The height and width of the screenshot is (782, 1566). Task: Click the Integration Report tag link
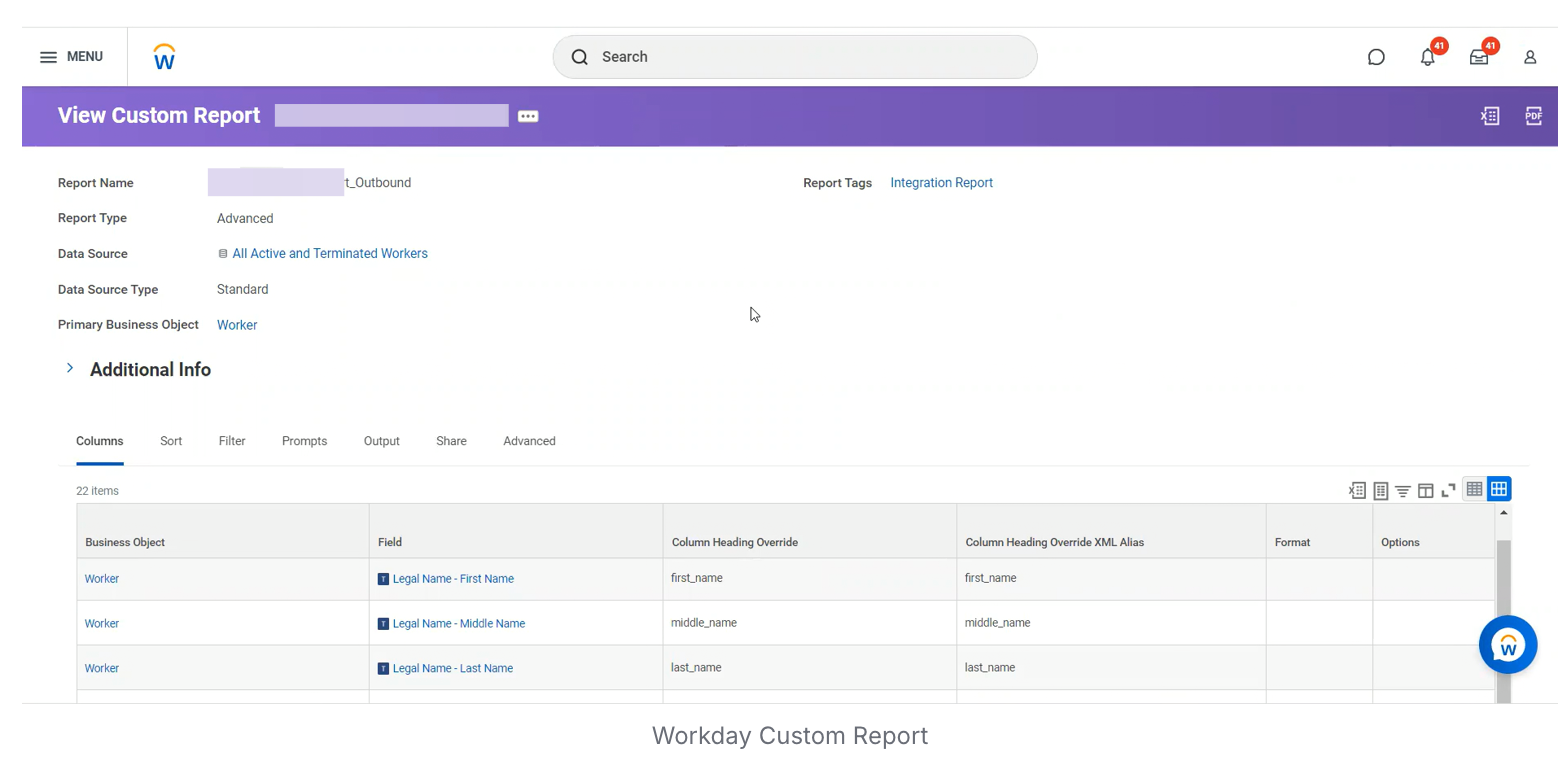point(941,183)
